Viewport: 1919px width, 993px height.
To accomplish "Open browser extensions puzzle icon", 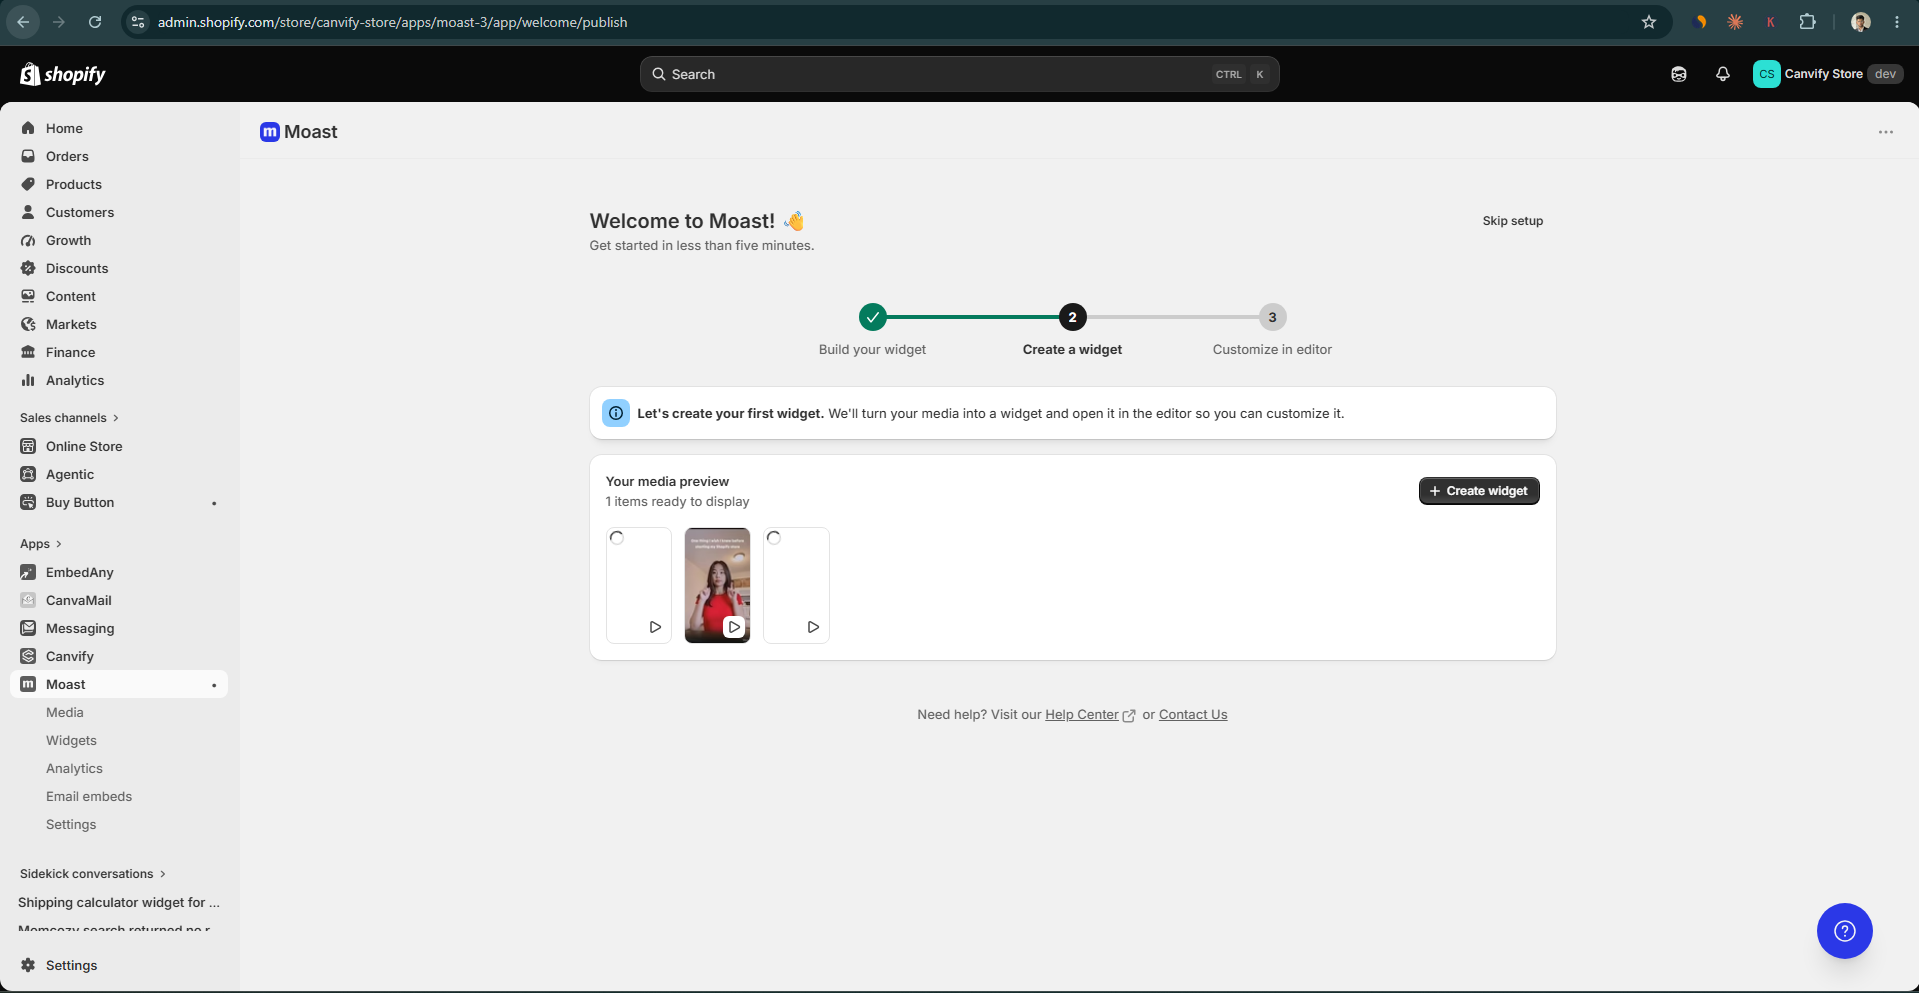I will (1807, 22).
